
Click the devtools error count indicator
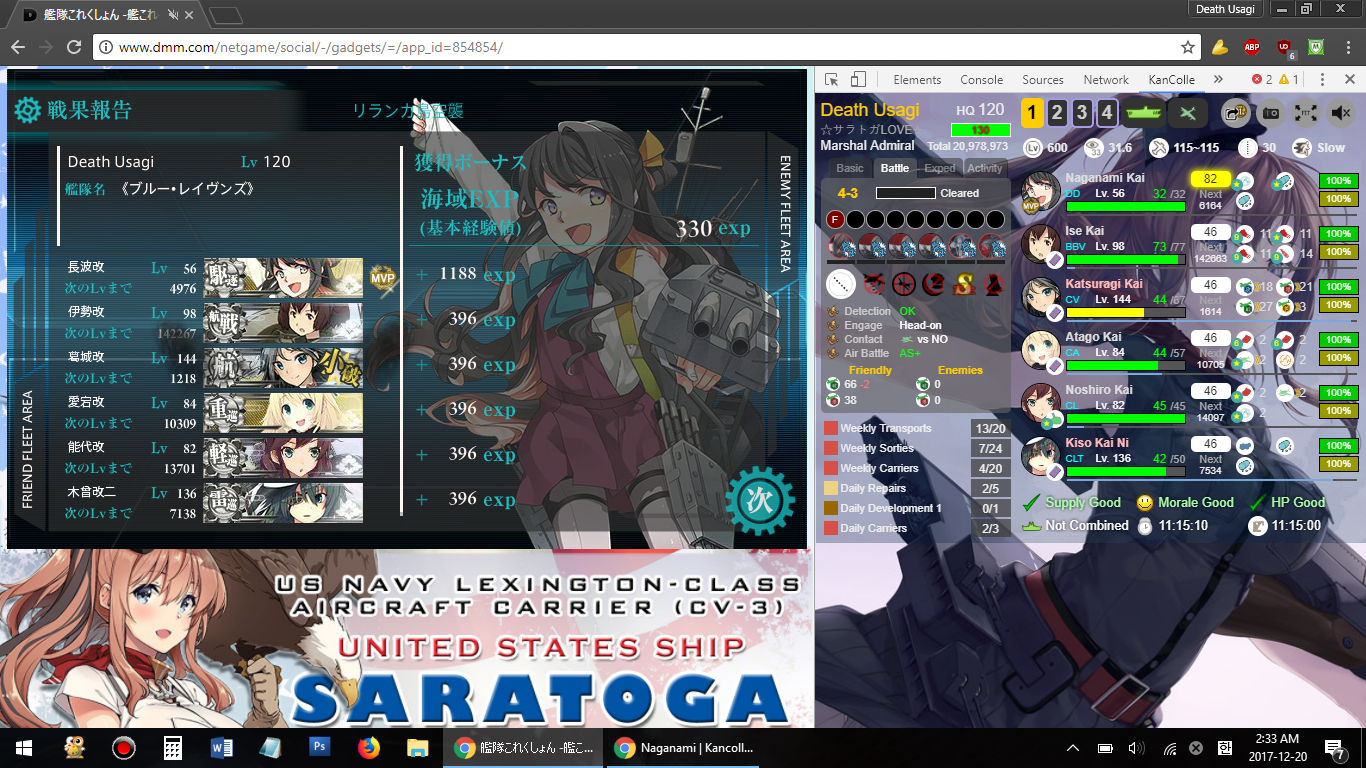tap(1262, 80)
